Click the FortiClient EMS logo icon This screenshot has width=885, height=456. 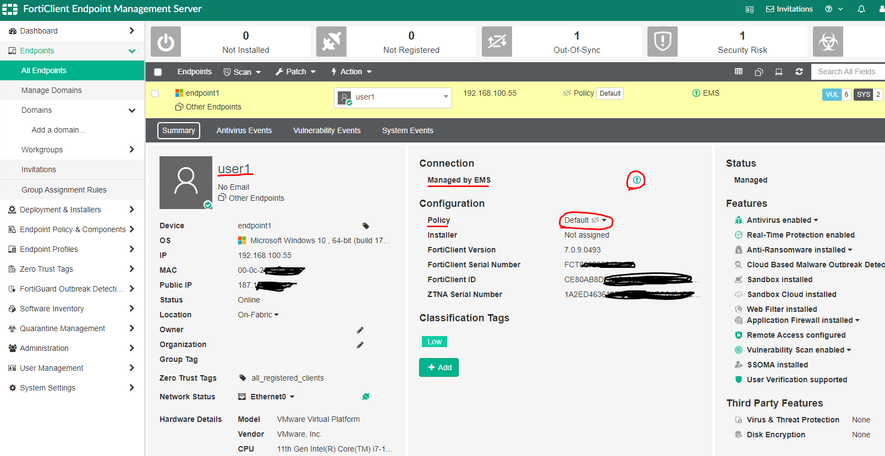pos(10,9)
